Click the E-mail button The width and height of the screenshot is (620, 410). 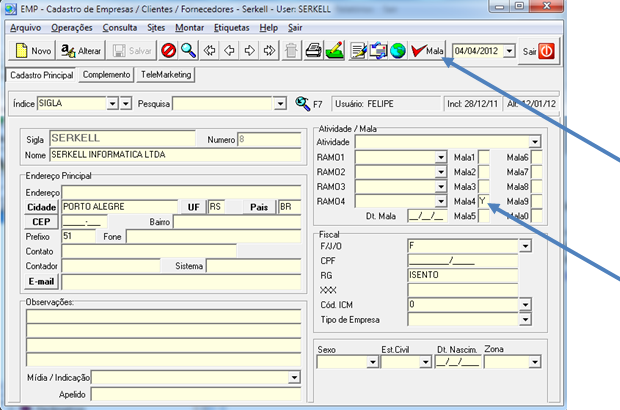pos(42,282)
